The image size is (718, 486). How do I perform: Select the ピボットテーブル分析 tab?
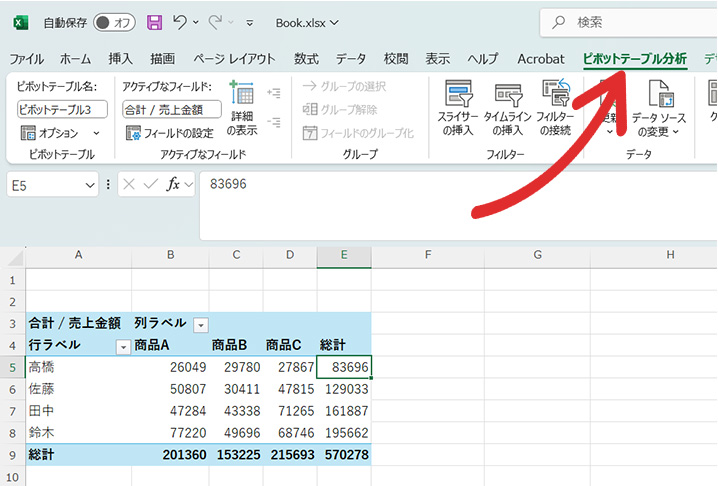(635, 59)
